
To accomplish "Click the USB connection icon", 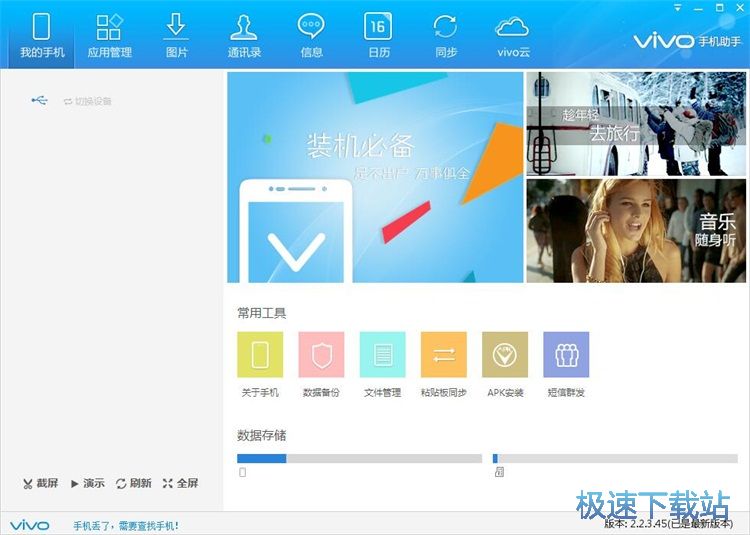I will click(39, 100).
